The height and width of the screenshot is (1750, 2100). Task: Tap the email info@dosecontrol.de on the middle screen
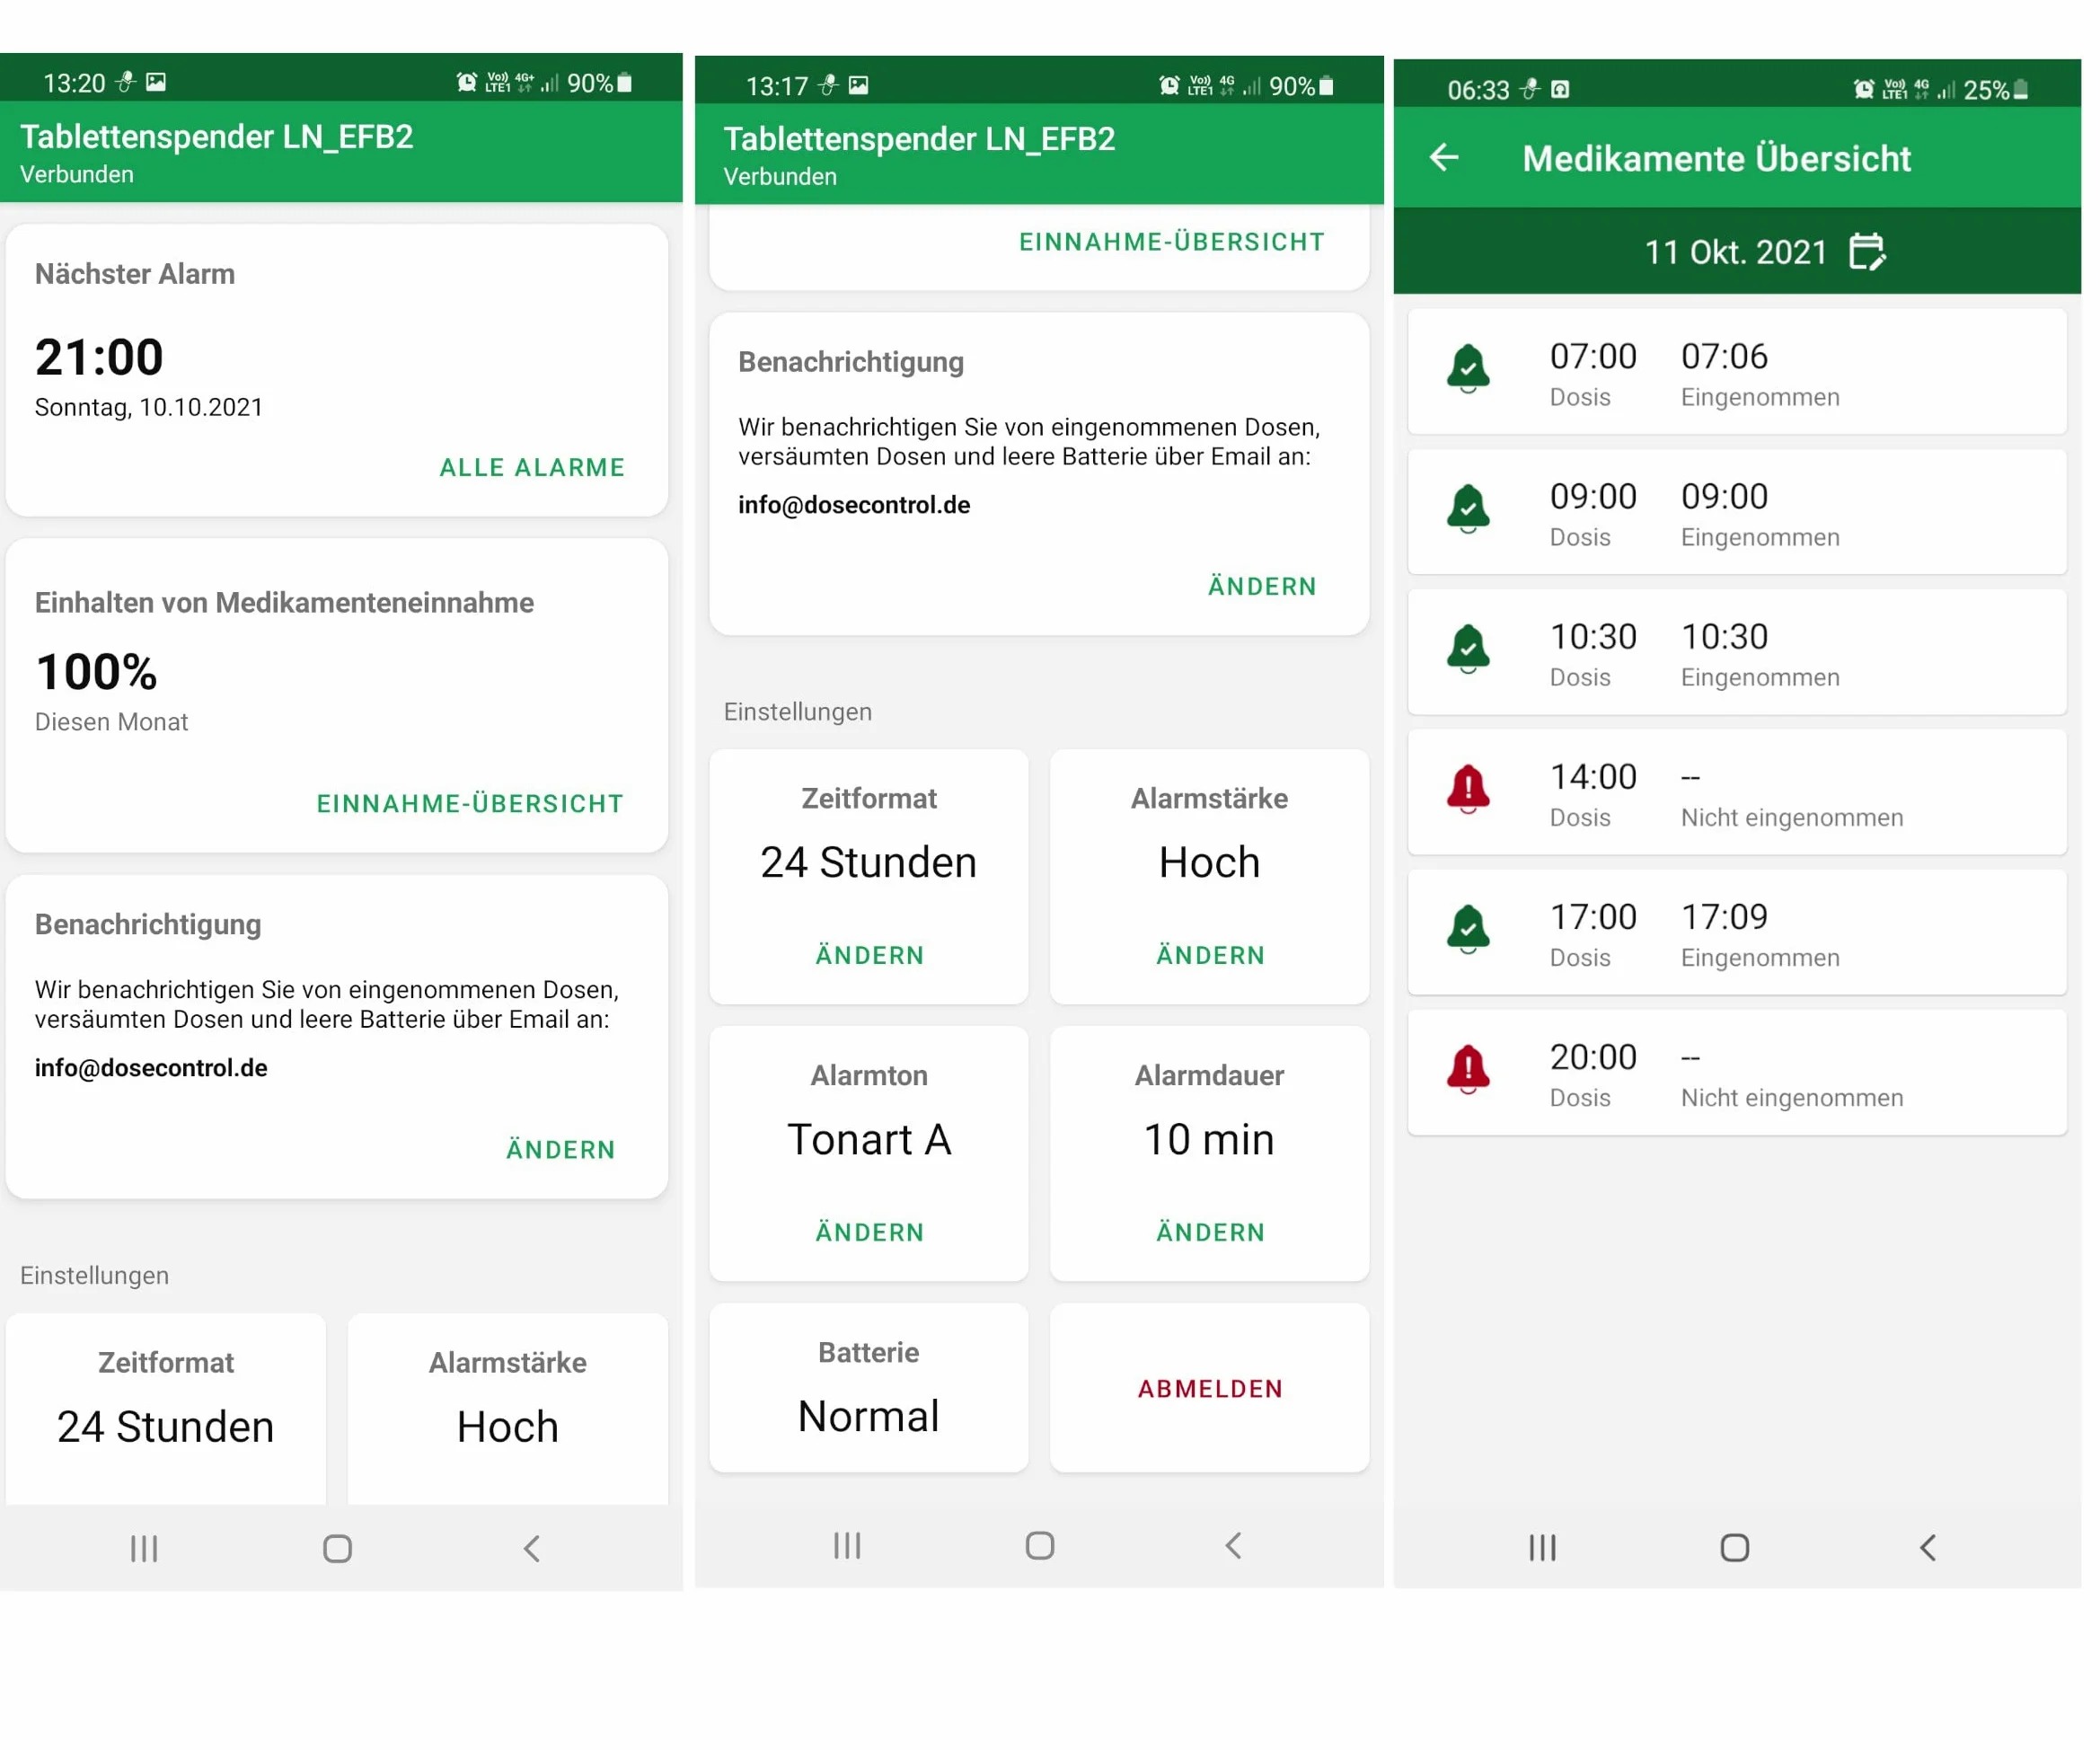click(854, 505)
